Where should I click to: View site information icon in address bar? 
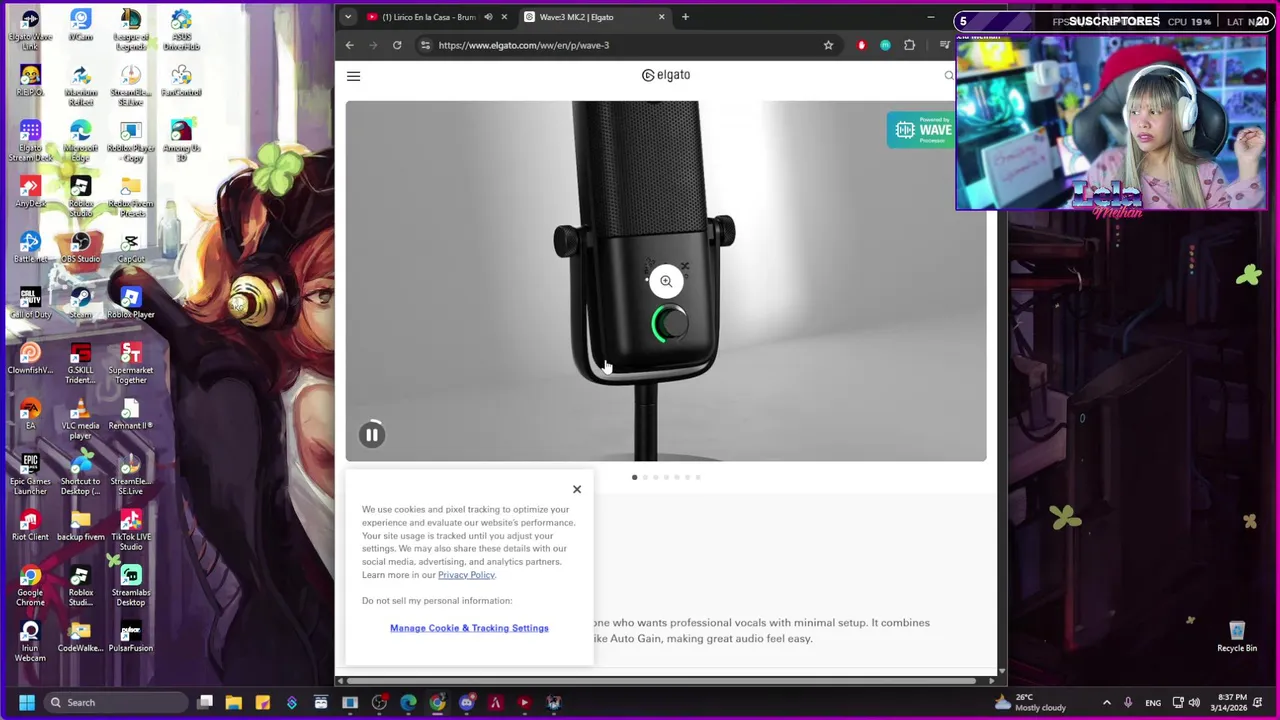pyautogui.click(x=425, y=45)
